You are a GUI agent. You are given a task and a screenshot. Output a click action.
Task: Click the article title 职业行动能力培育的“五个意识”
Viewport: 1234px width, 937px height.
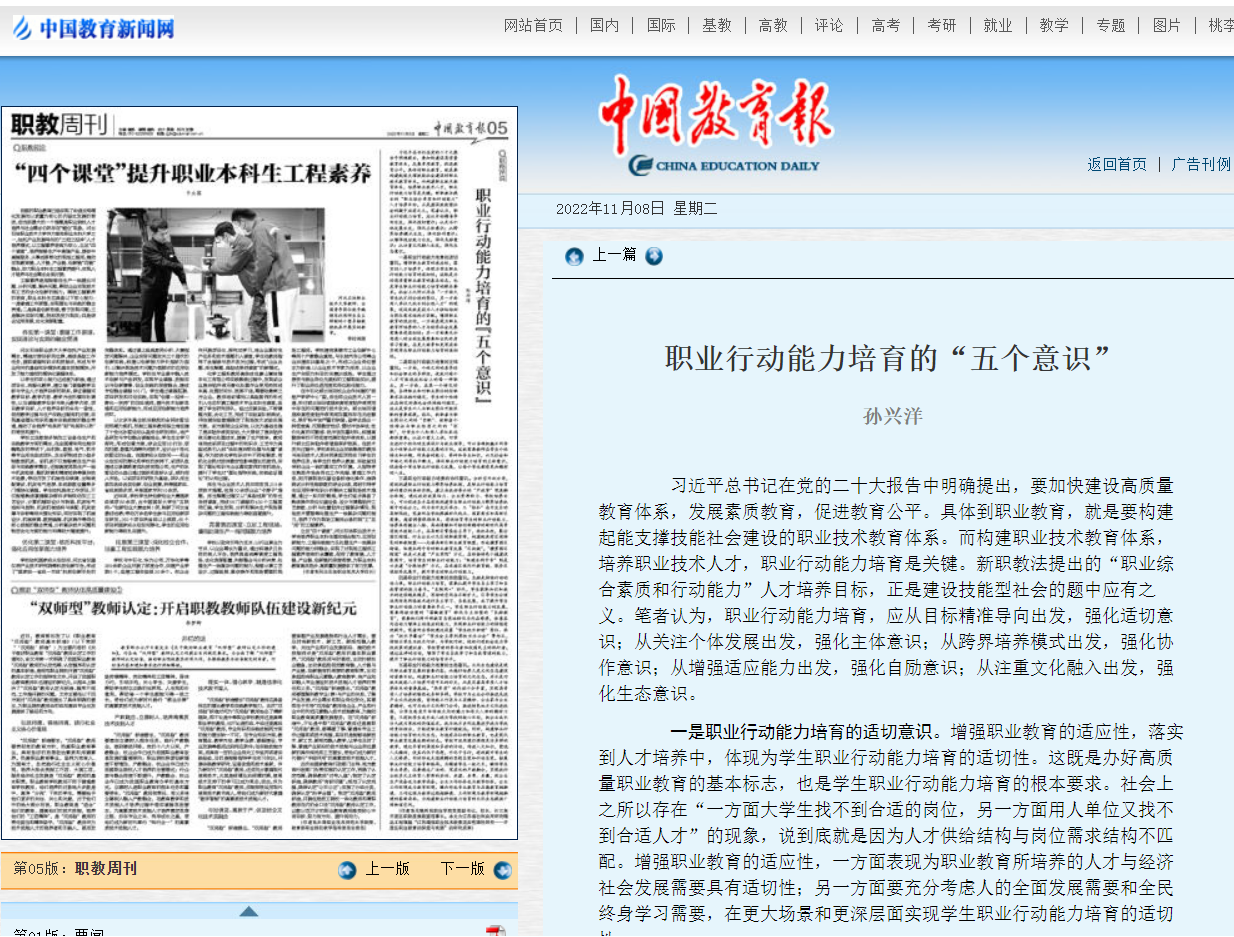[x=889, y=358]
